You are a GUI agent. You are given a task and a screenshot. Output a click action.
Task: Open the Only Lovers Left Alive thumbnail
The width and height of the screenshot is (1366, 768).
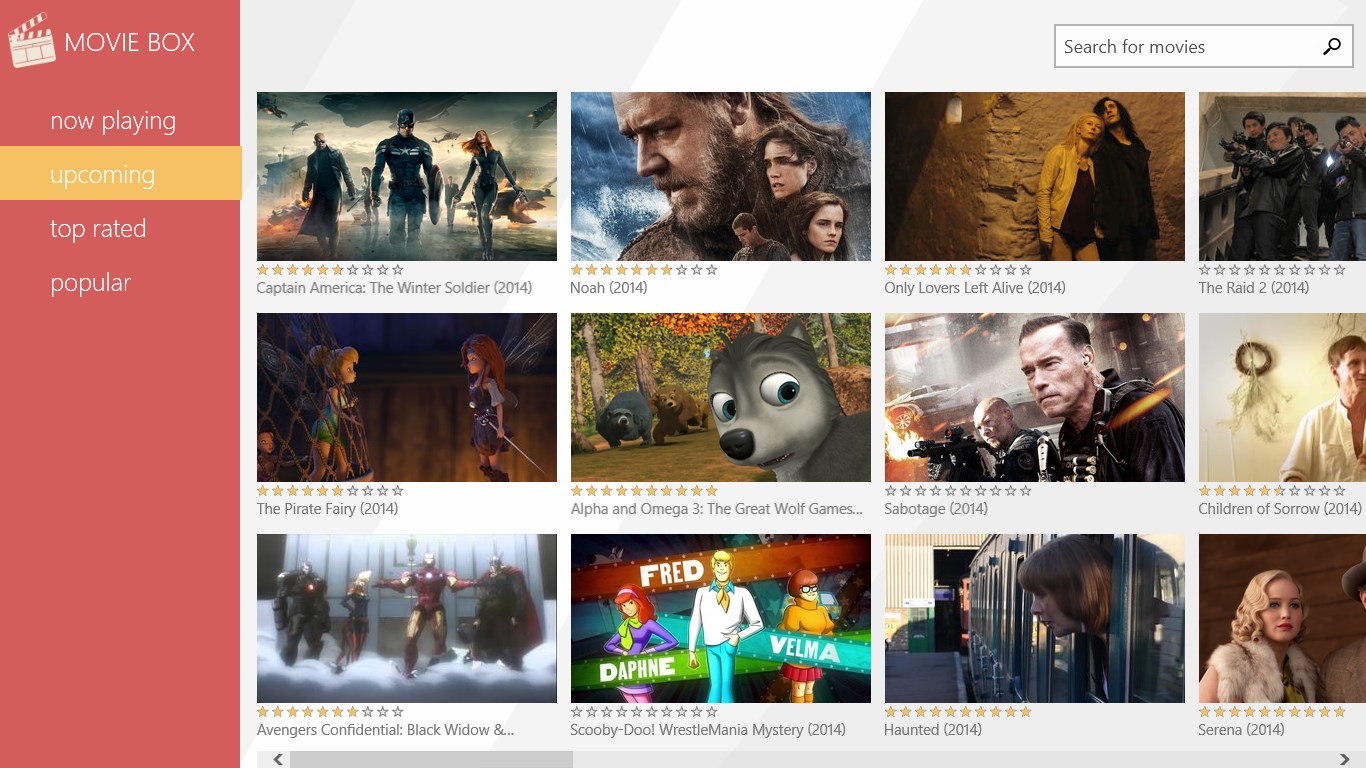tap(1035, 176)
